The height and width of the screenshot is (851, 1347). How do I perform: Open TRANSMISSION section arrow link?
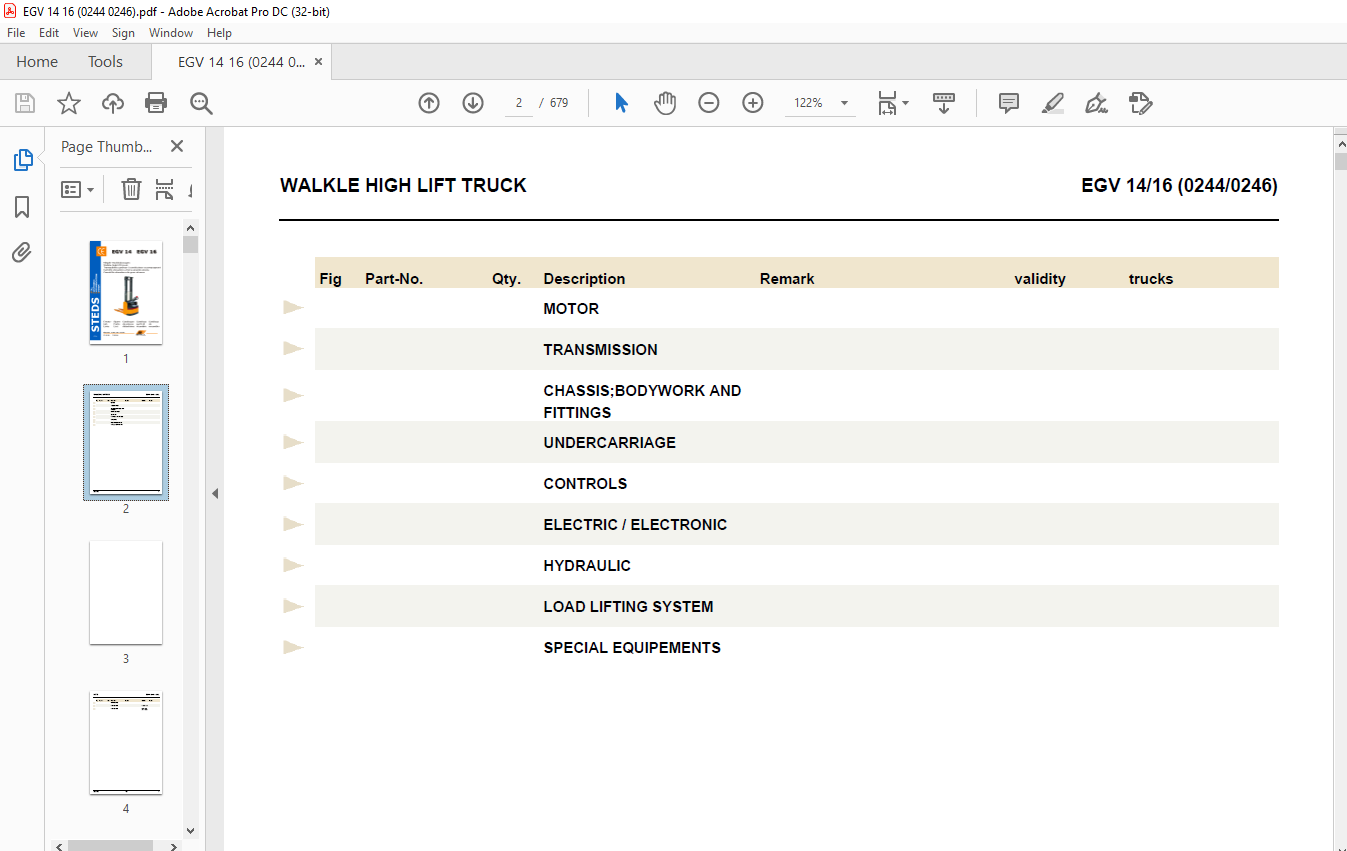[x=294, y=348]
